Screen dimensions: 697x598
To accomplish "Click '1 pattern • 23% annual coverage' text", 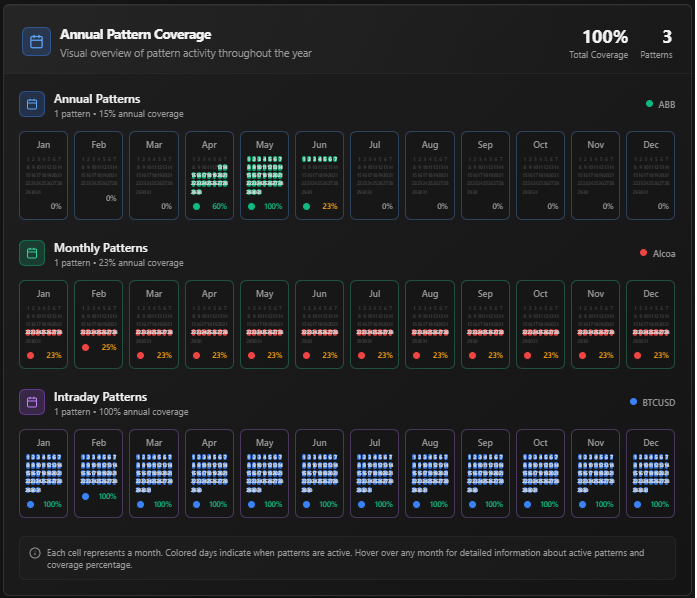I will [x=119, y=263].
